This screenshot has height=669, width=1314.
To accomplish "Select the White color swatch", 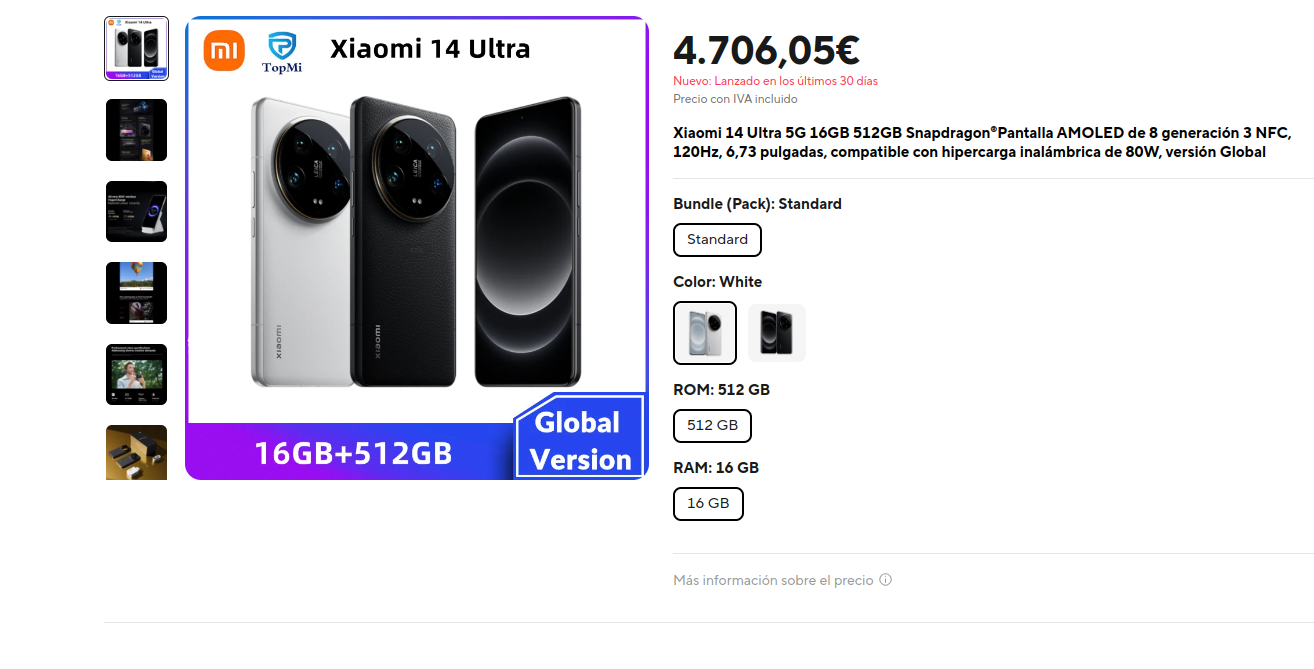I will 705,333.
